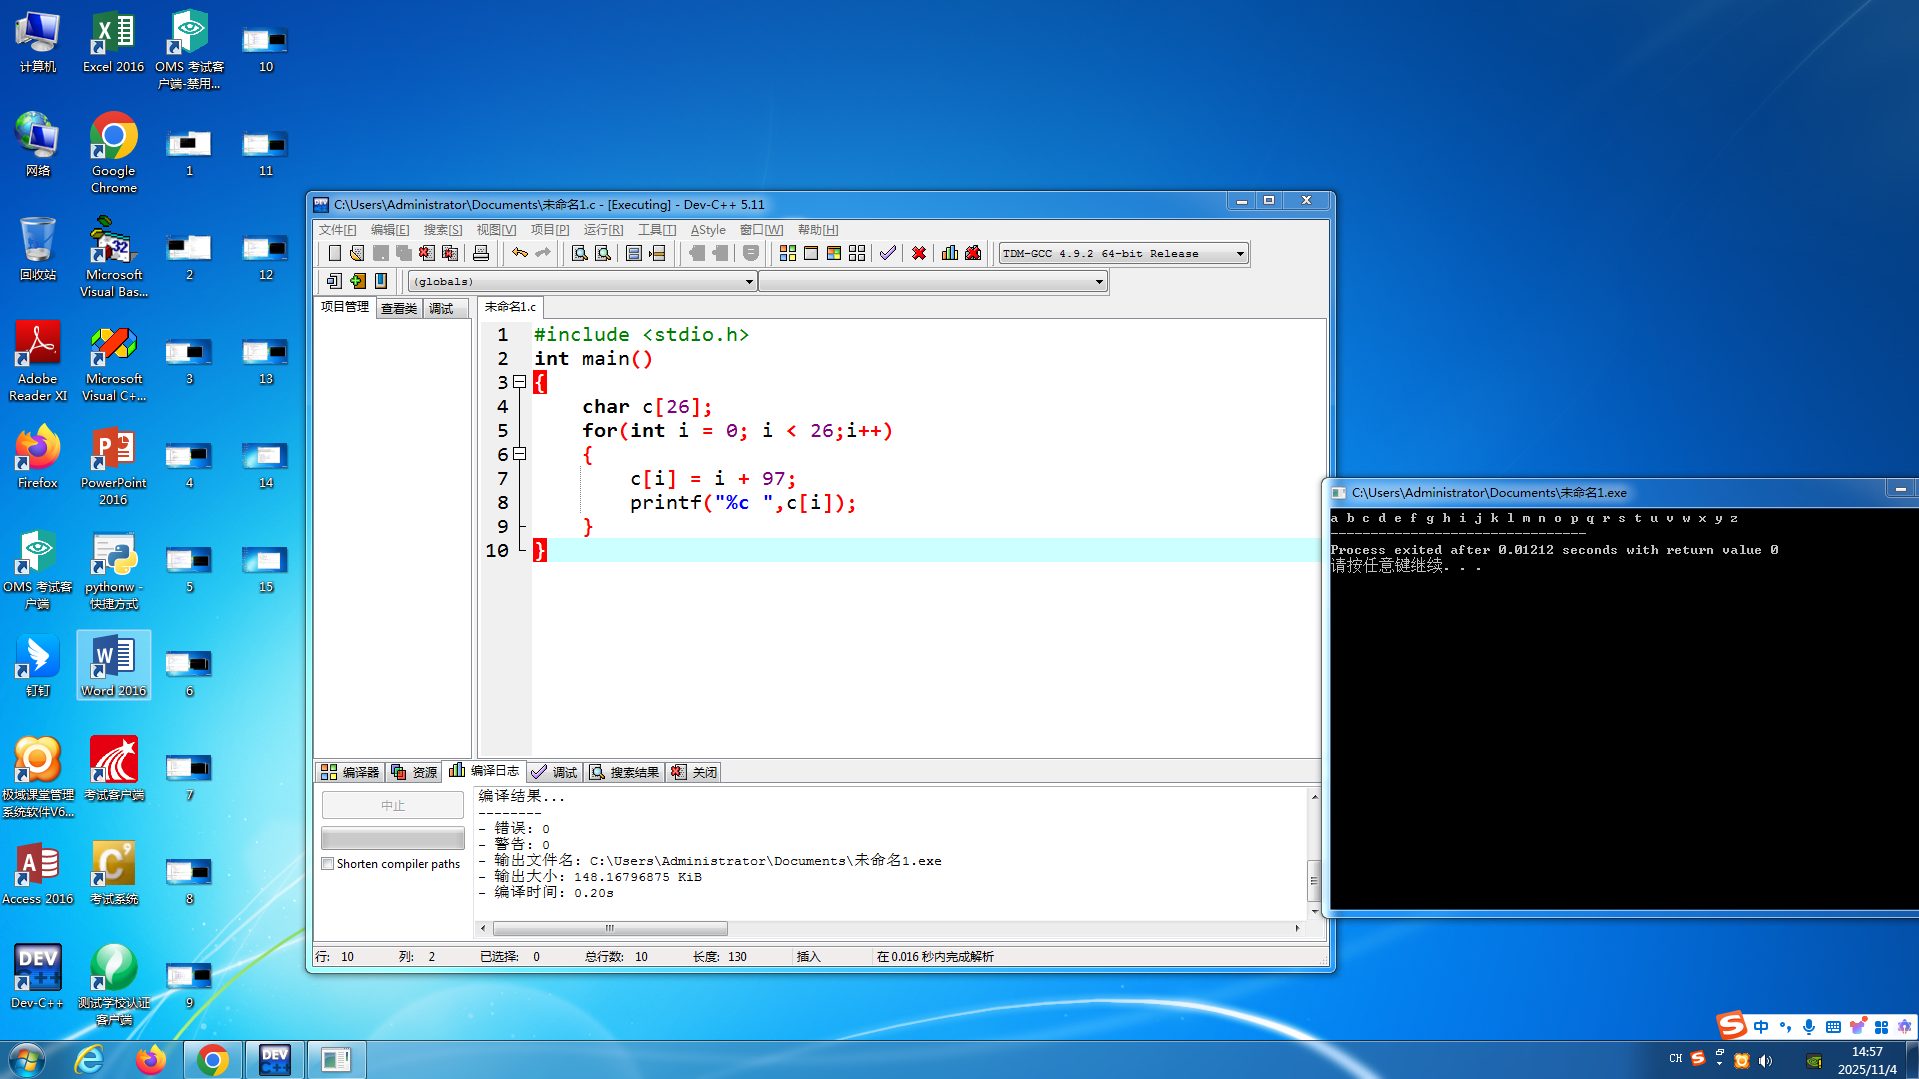1919x1079 pixels.
Task: Select the Access 2016 desktop icon
Action: (38, 873)
